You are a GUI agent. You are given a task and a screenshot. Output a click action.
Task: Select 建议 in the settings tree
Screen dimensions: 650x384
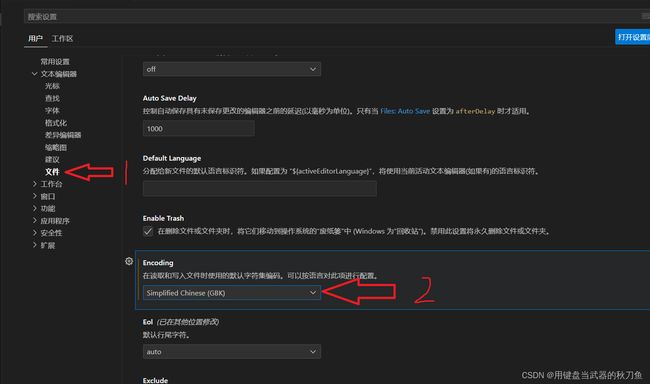point(52,159)
